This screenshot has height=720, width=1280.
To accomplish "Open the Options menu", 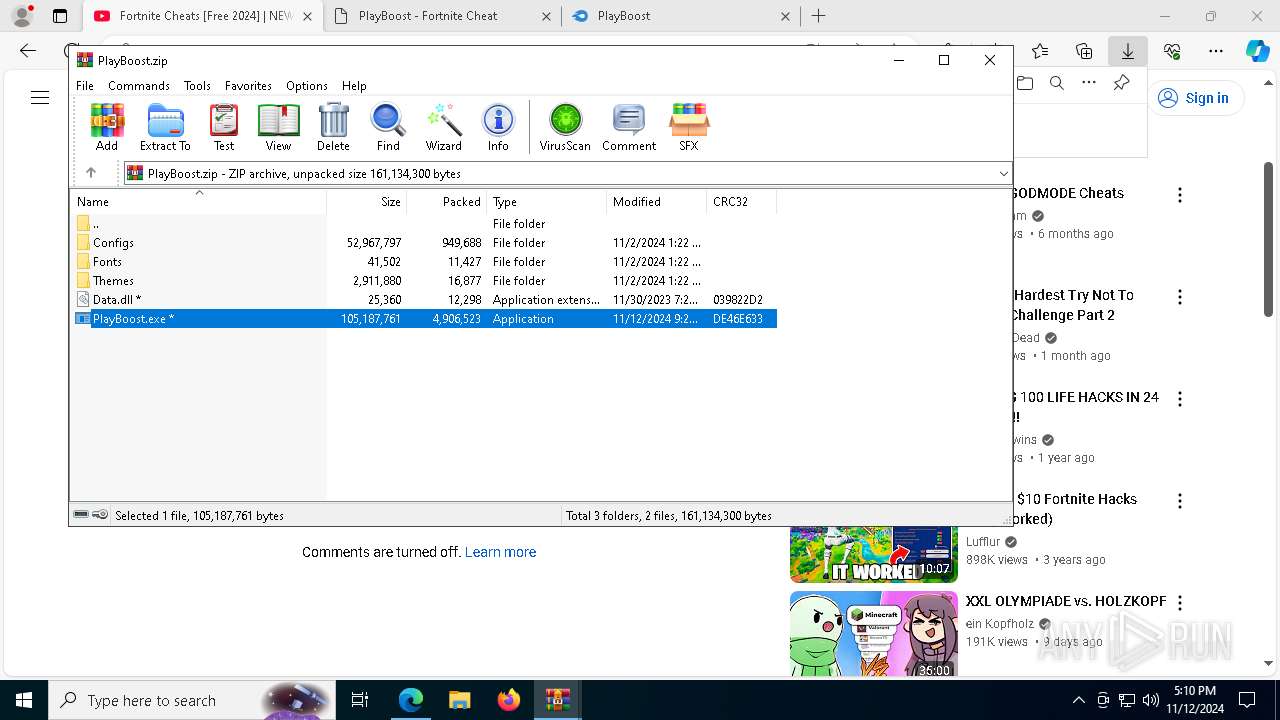I will pyautogui.click(x=307, y=86).
